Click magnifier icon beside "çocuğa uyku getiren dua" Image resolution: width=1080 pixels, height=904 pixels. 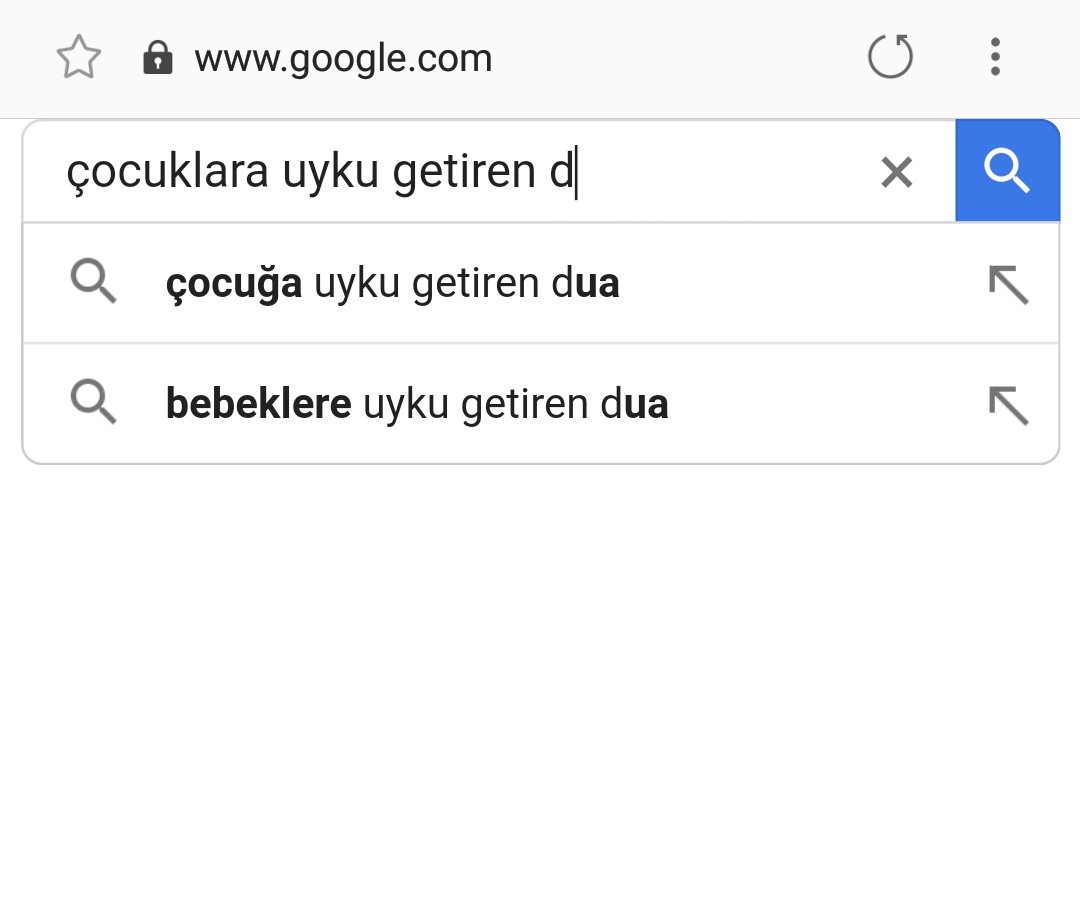coord(94,281)
